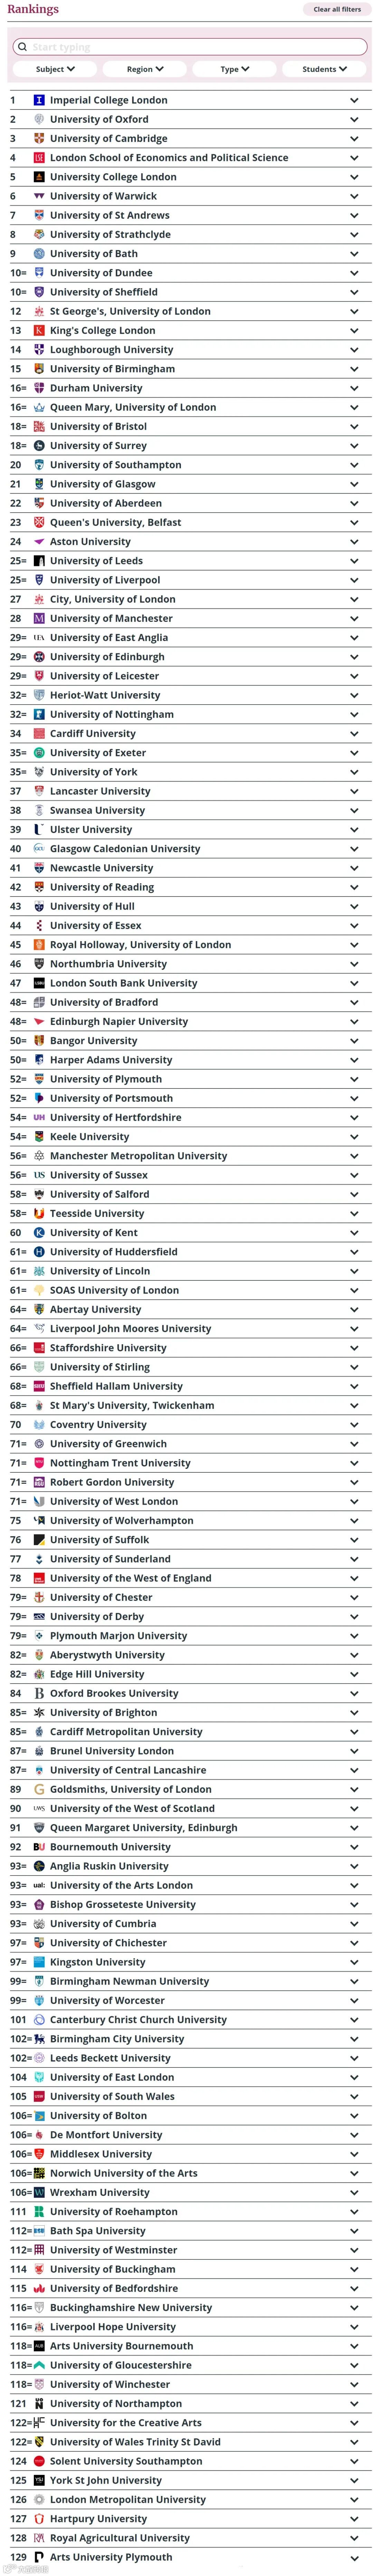Click the search magnifier icon

(x=22, y=47)
